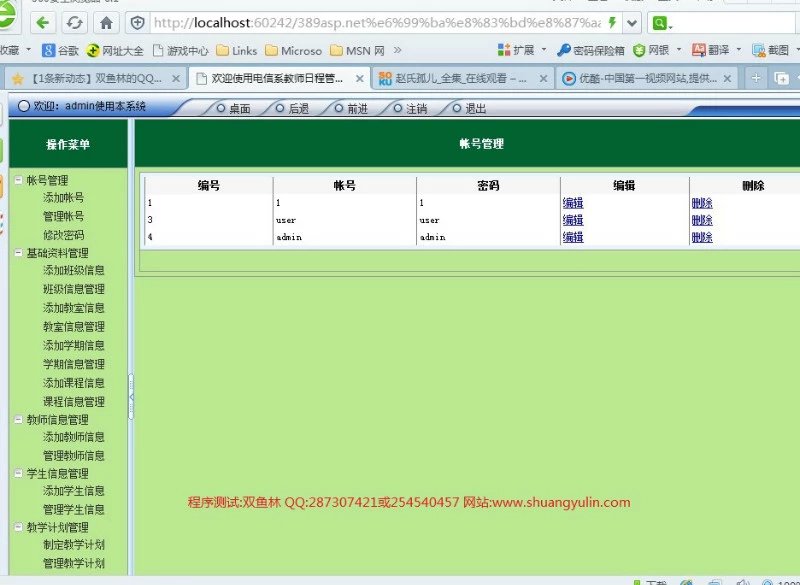Open 添加学期信息 in the sidebar
This screenshot has height=585, width=800.
[x=73, y=345]
